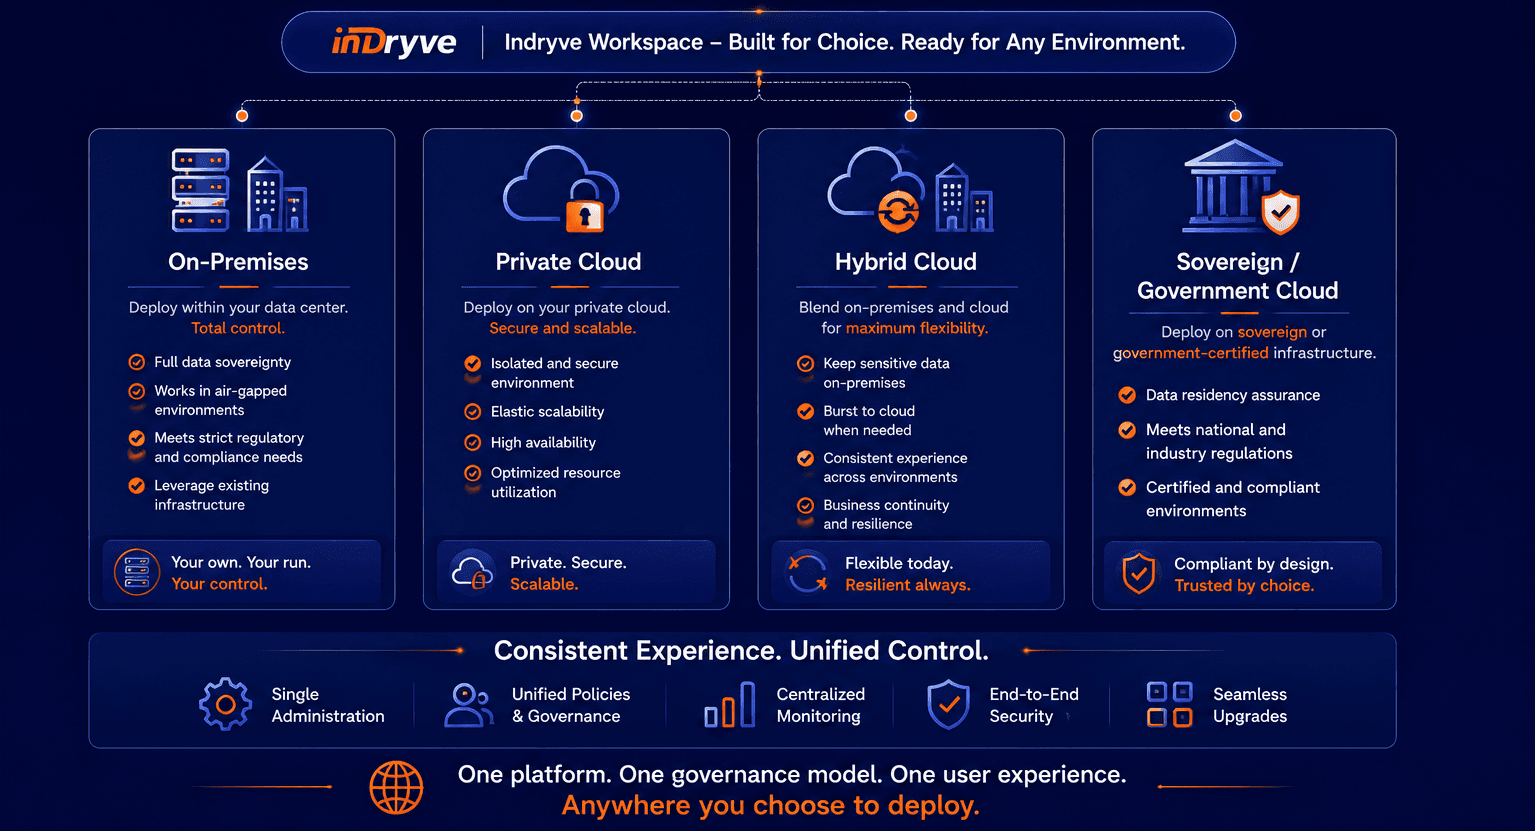Click the 'Sovereign / Government Cloud' heading
The width and height of the screenshot is (1535, 831).
click(1238, 277)
